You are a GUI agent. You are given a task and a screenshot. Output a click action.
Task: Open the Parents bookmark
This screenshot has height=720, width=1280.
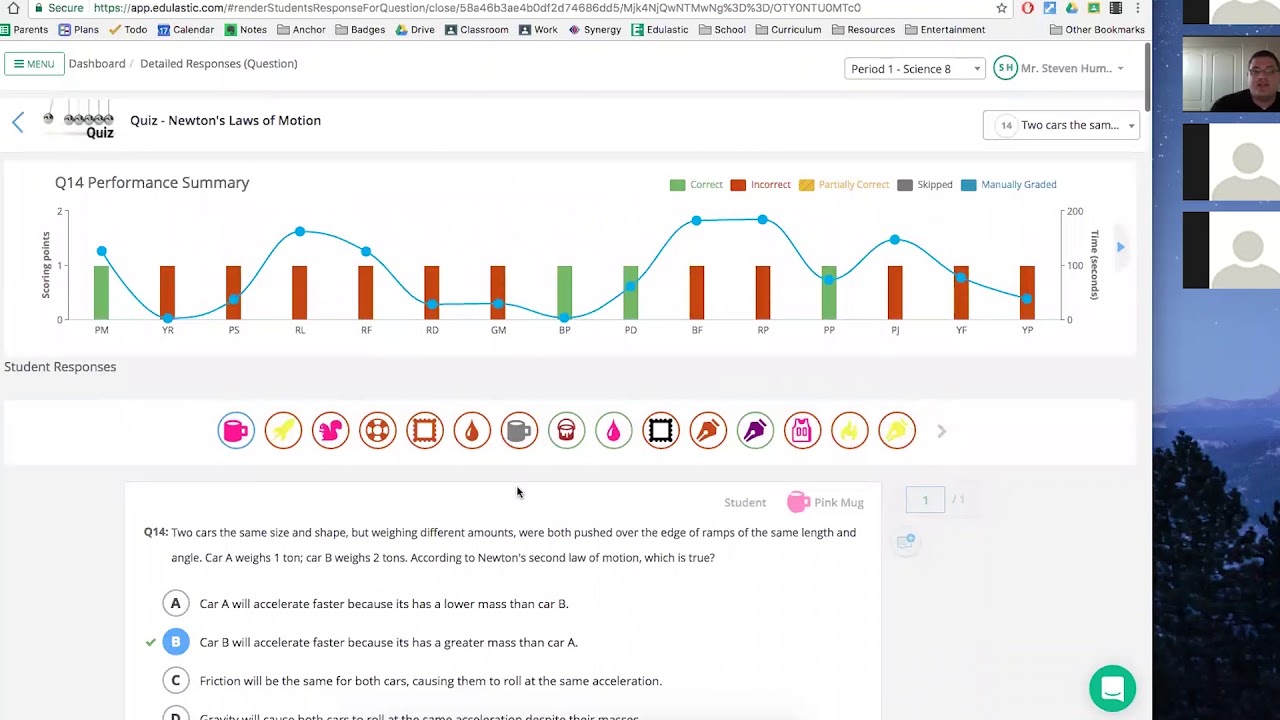[x=24, y=30]
